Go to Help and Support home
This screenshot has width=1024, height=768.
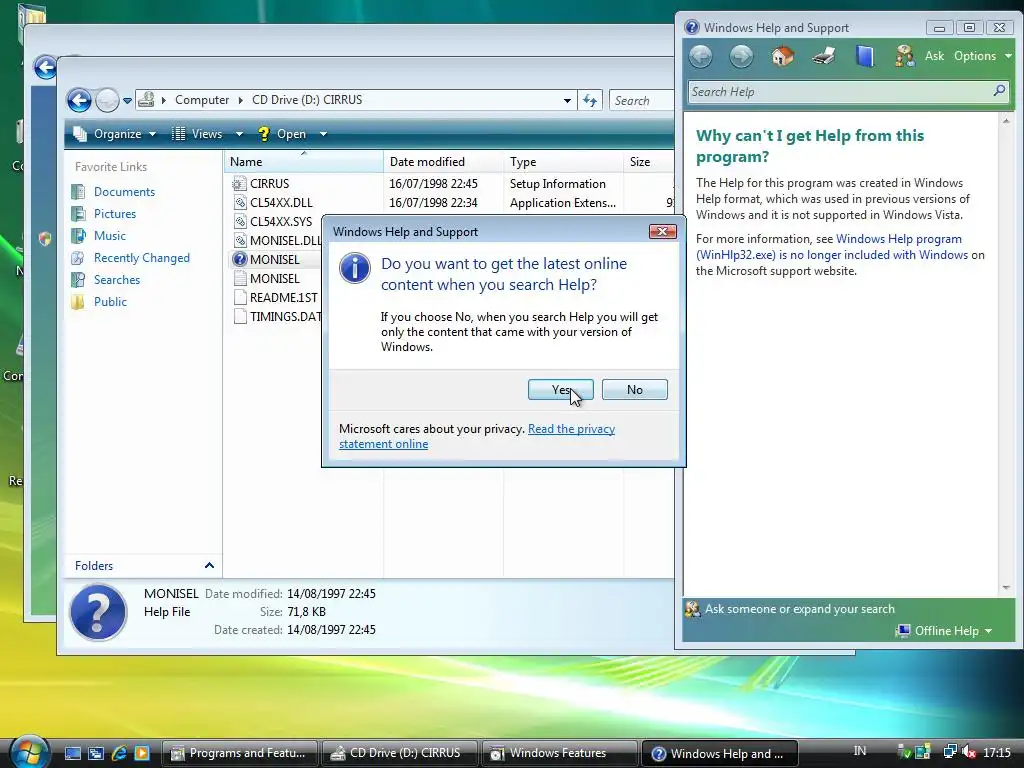click(x=782, y=56)
